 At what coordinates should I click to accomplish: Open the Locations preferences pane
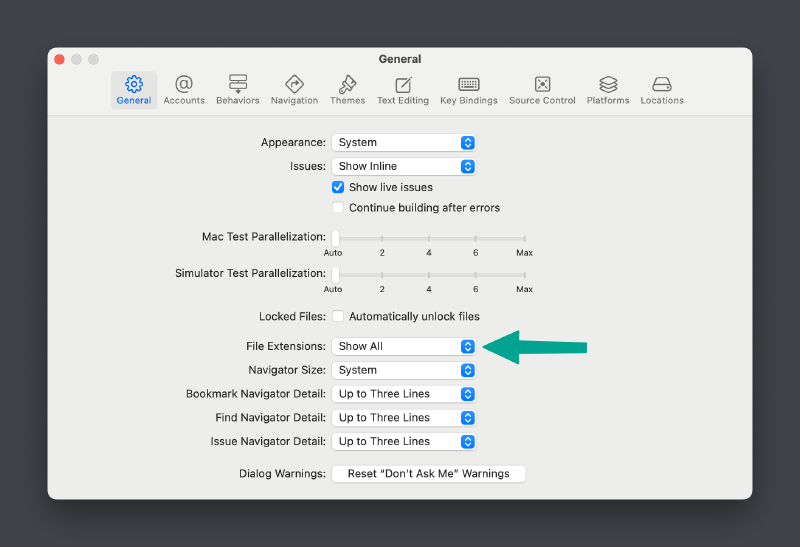662,90
